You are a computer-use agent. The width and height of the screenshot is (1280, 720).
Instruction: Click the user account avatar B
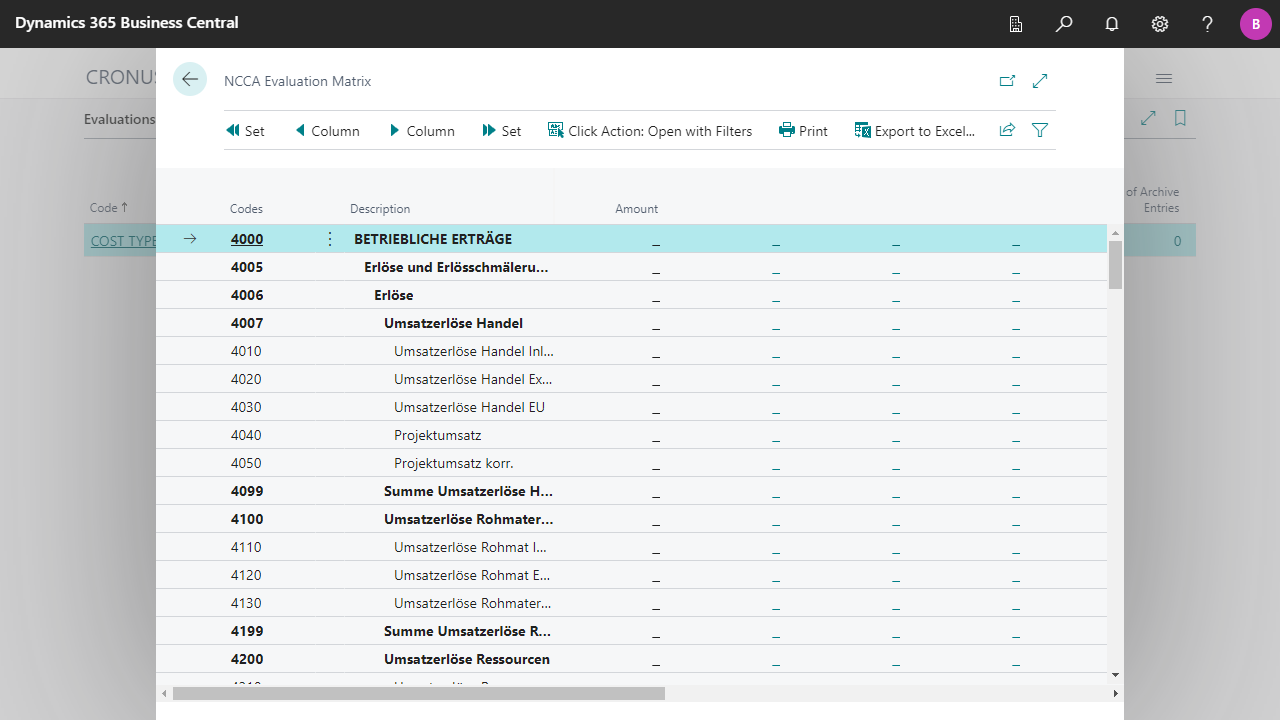tap(1255, 24)
